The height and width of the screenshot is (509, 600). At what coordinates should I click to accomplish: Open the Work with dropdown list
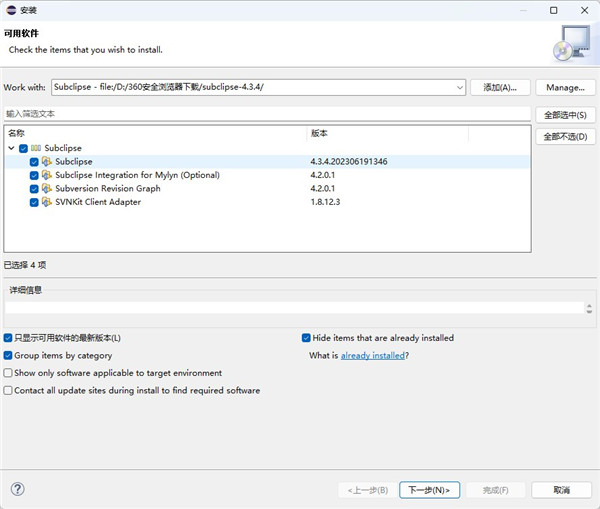459,88
